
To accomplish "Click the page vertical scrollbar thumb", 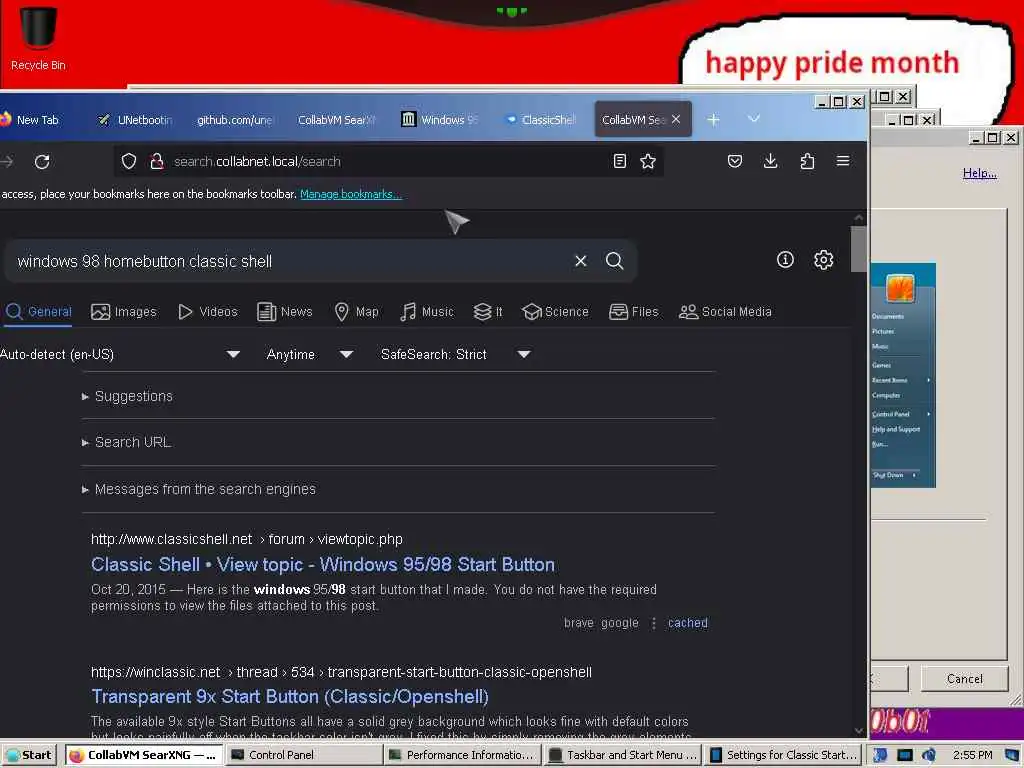I will pyautogui.click(x=858, y=248).
